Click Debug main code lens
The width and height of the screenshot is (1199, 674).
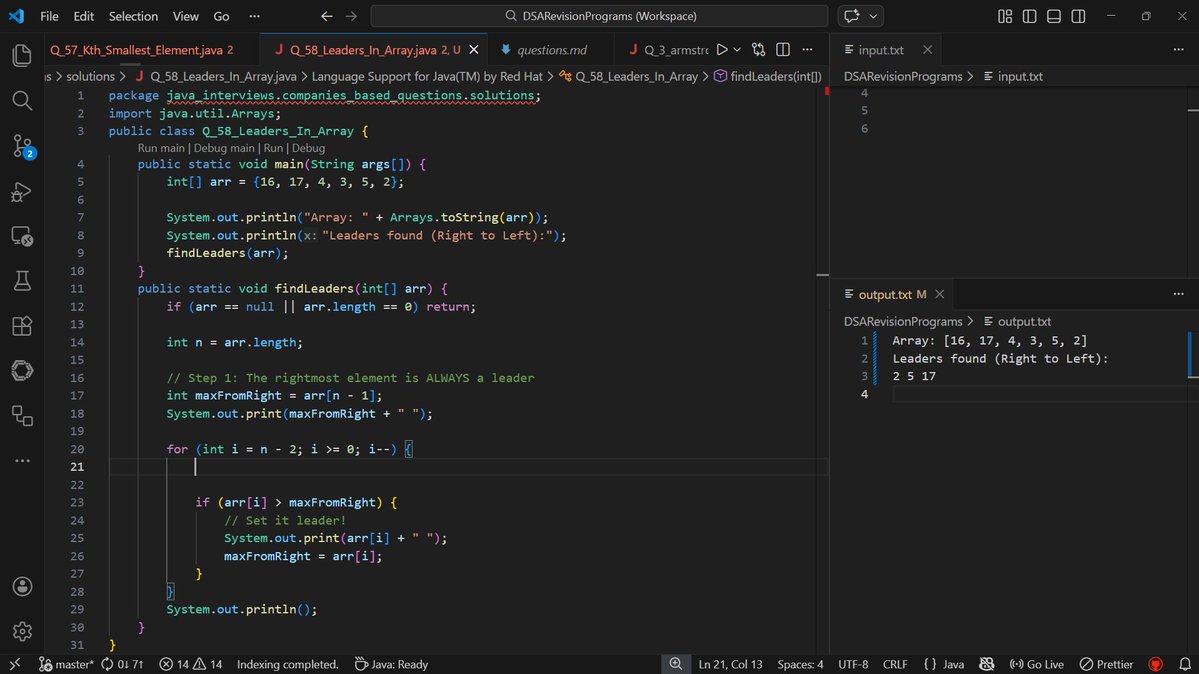click(x=224, y=148)
